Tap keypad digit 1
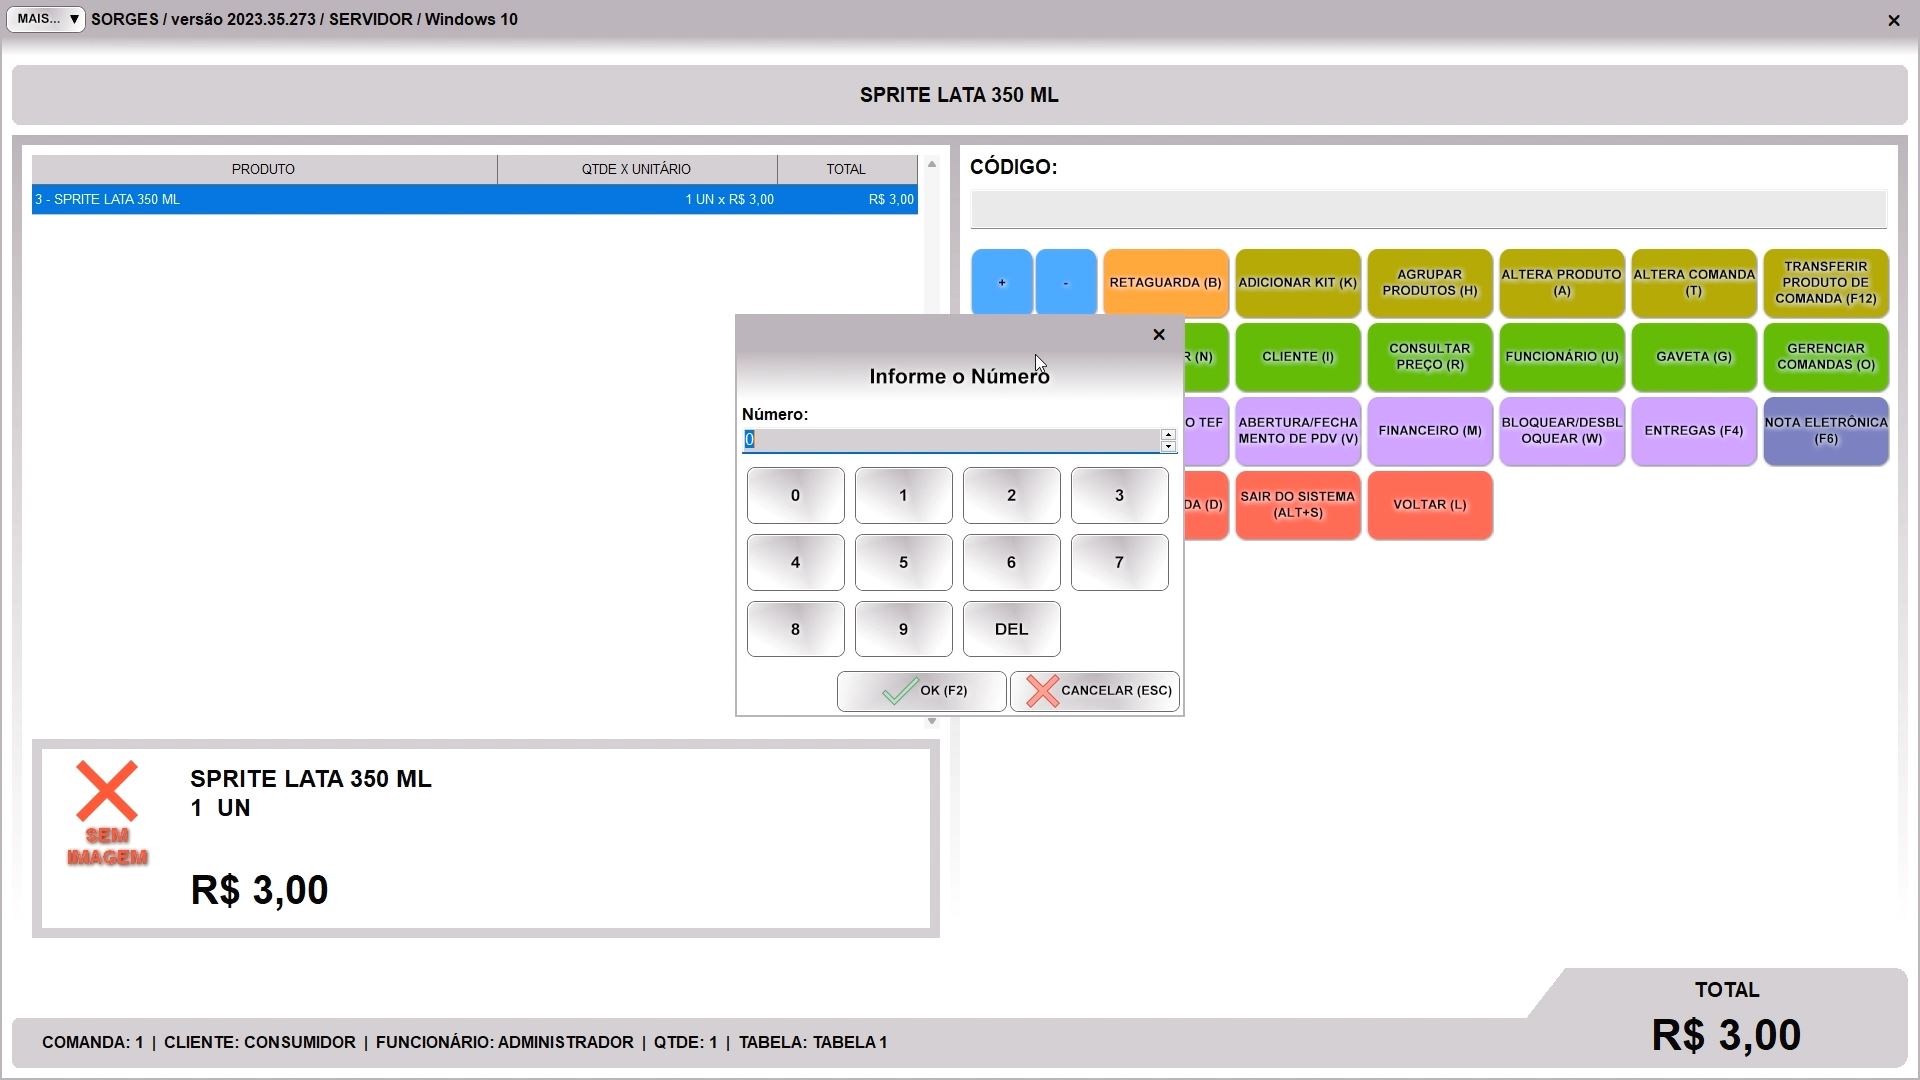 click(x=903, y=495)
